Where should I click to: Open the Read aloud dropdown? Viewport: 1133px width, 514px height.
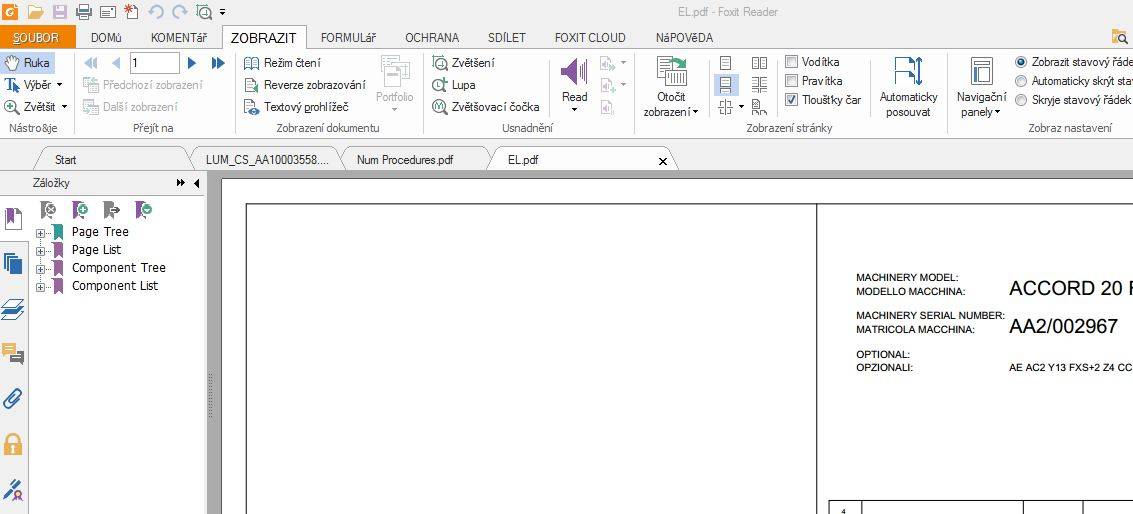pos(574,110)
